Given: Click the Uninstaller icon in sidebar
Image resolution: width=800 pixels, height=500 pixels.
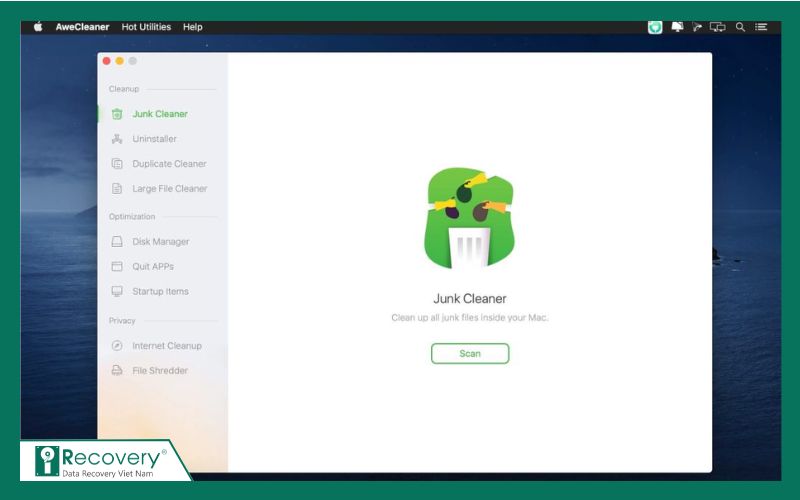Looking at the screenshot, I should tap(117, 139).
